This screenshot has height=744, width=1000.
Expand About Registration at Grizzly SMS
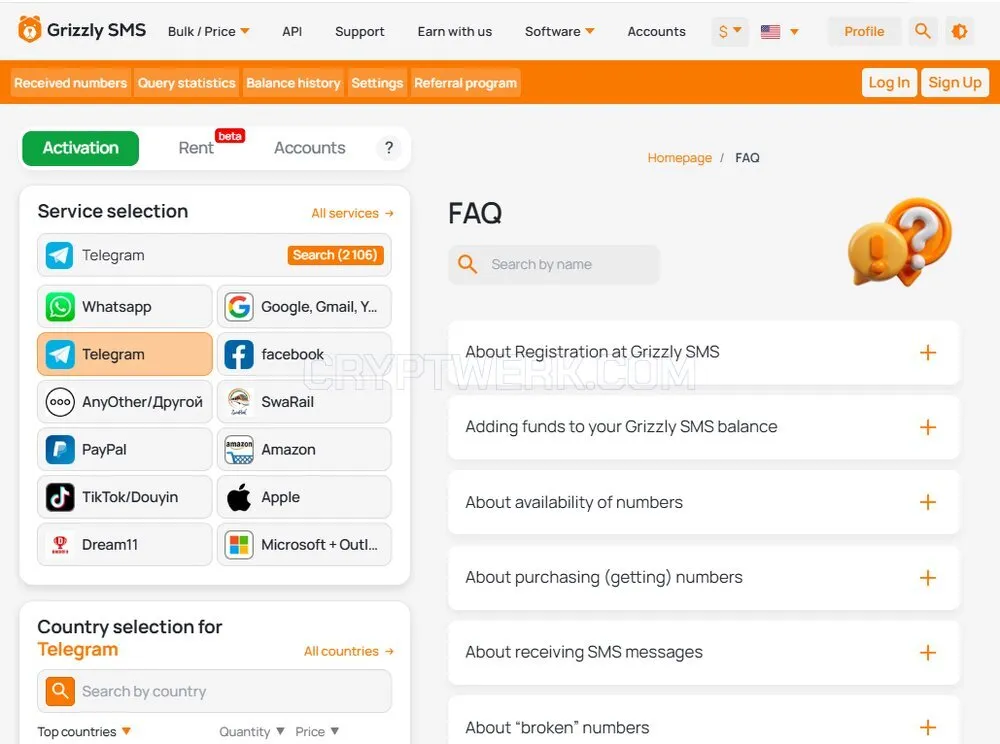[x=704, y=353]
